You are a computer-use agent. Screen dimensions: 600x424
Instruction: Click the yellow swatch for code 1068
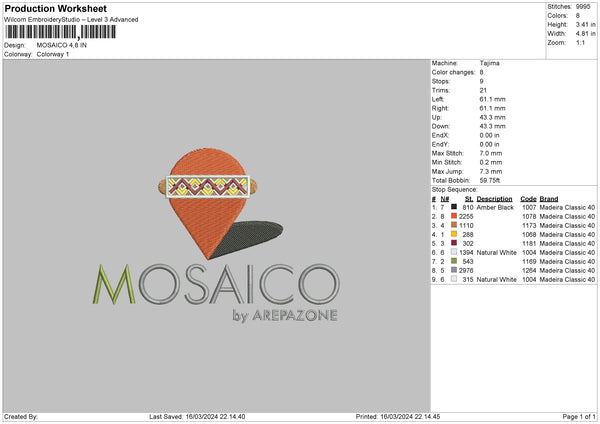pyautogui.click(x=454, y=234)
